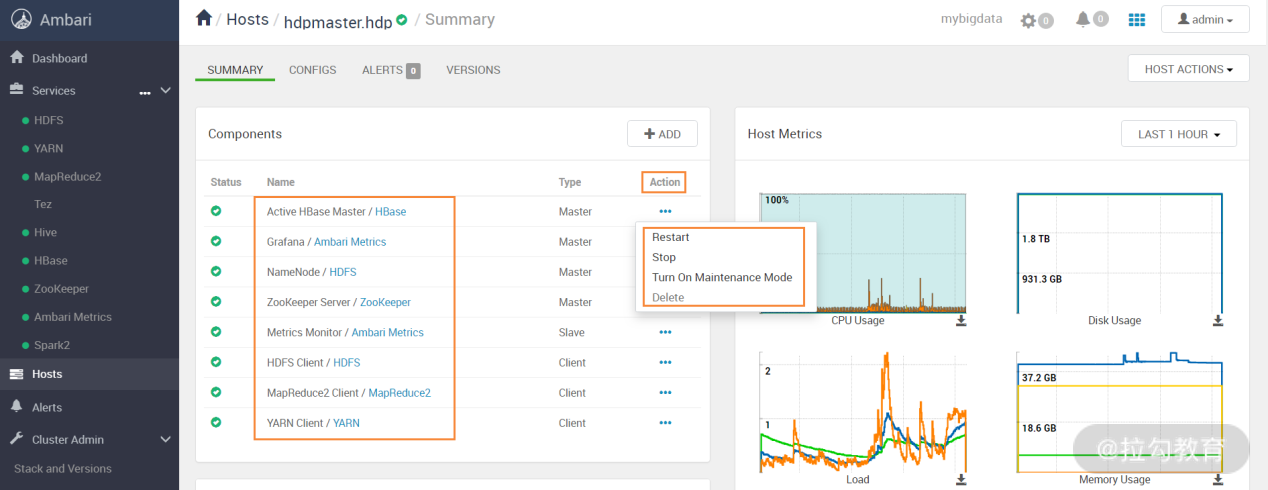Follow the ZooKeeper service link in components
The width and height of the screenshot is (1268, 490).
pyautogui.click(x=385, y=302)
